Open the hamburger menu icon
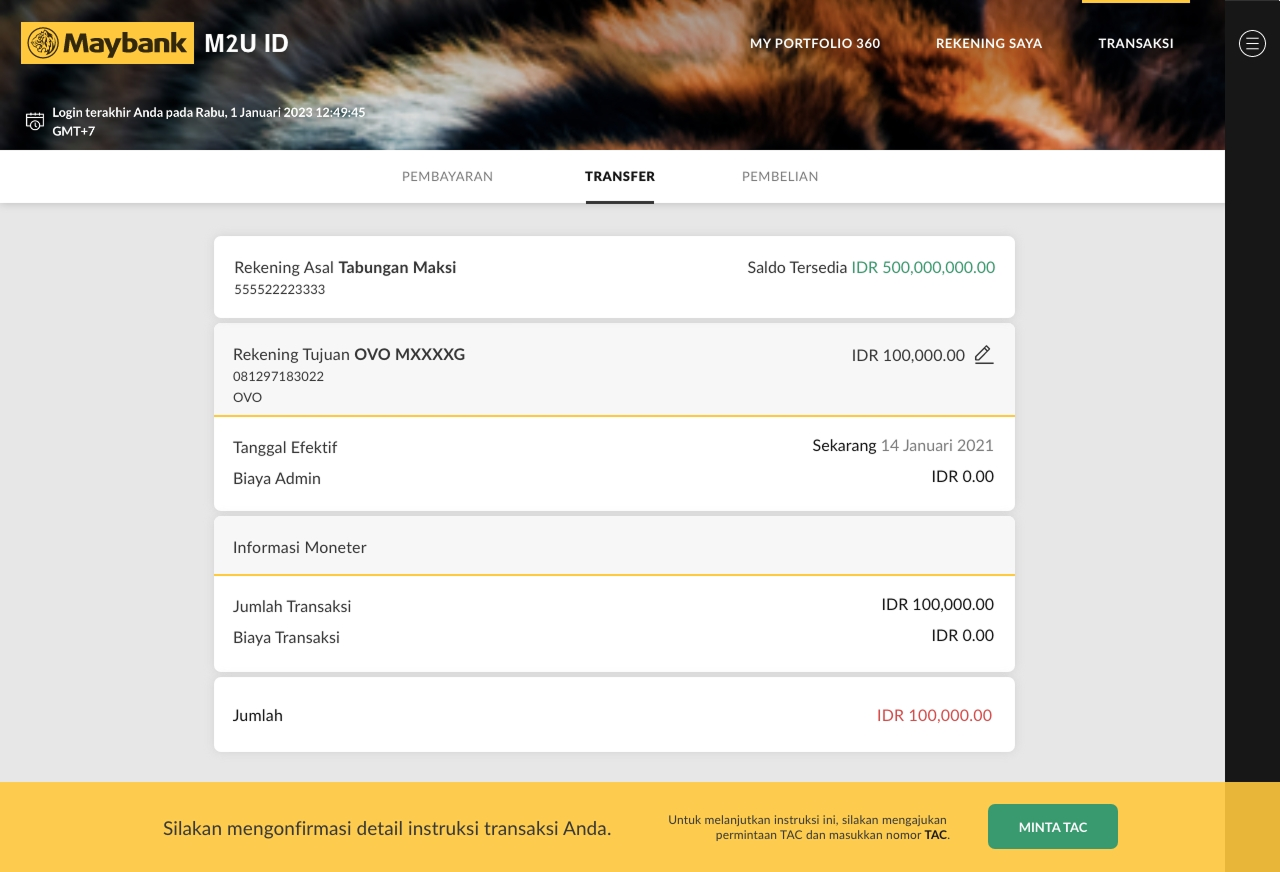 click(1252, 43)
